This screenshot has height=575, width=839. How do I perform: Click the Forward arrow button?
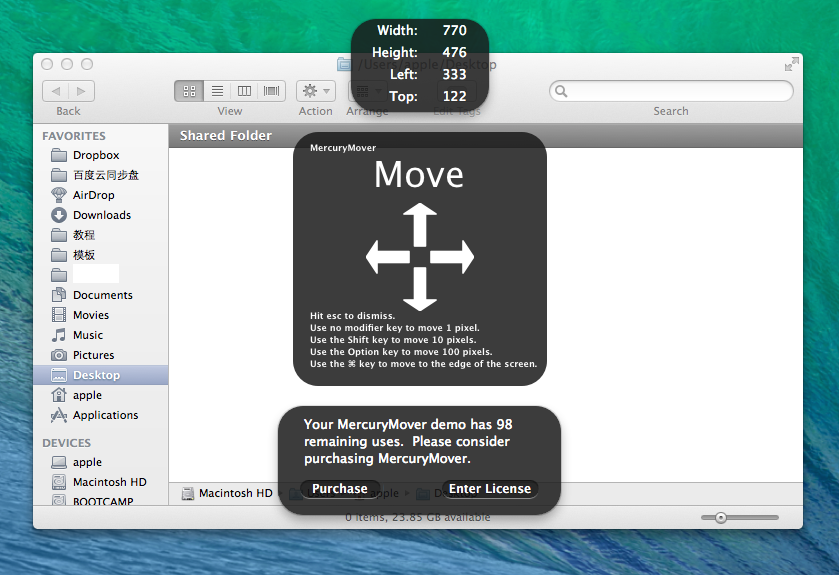[x=81, y=91]
